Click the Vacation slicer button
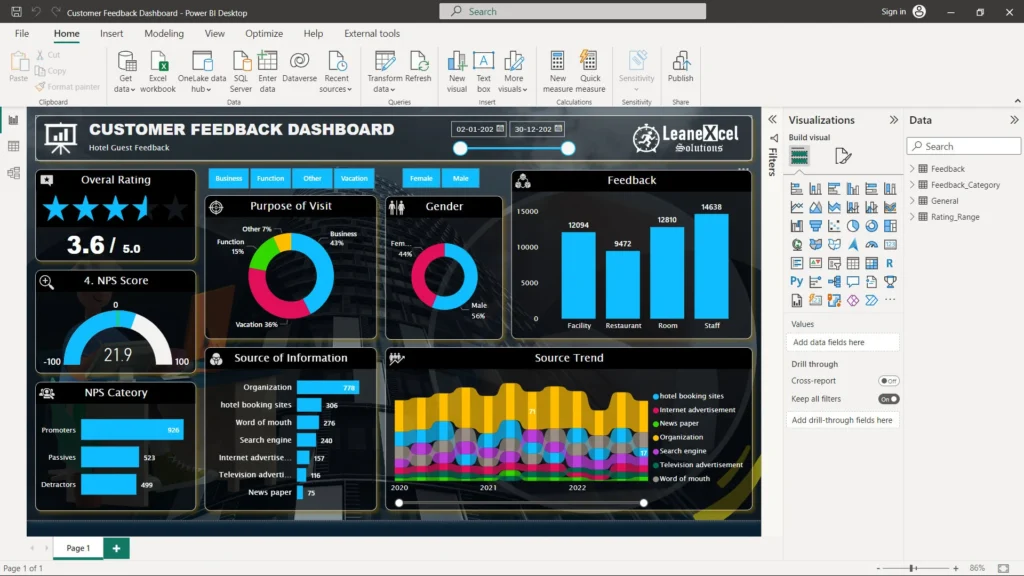The image size is (1024, 576). pyautogui.click(x=354, y=178)
